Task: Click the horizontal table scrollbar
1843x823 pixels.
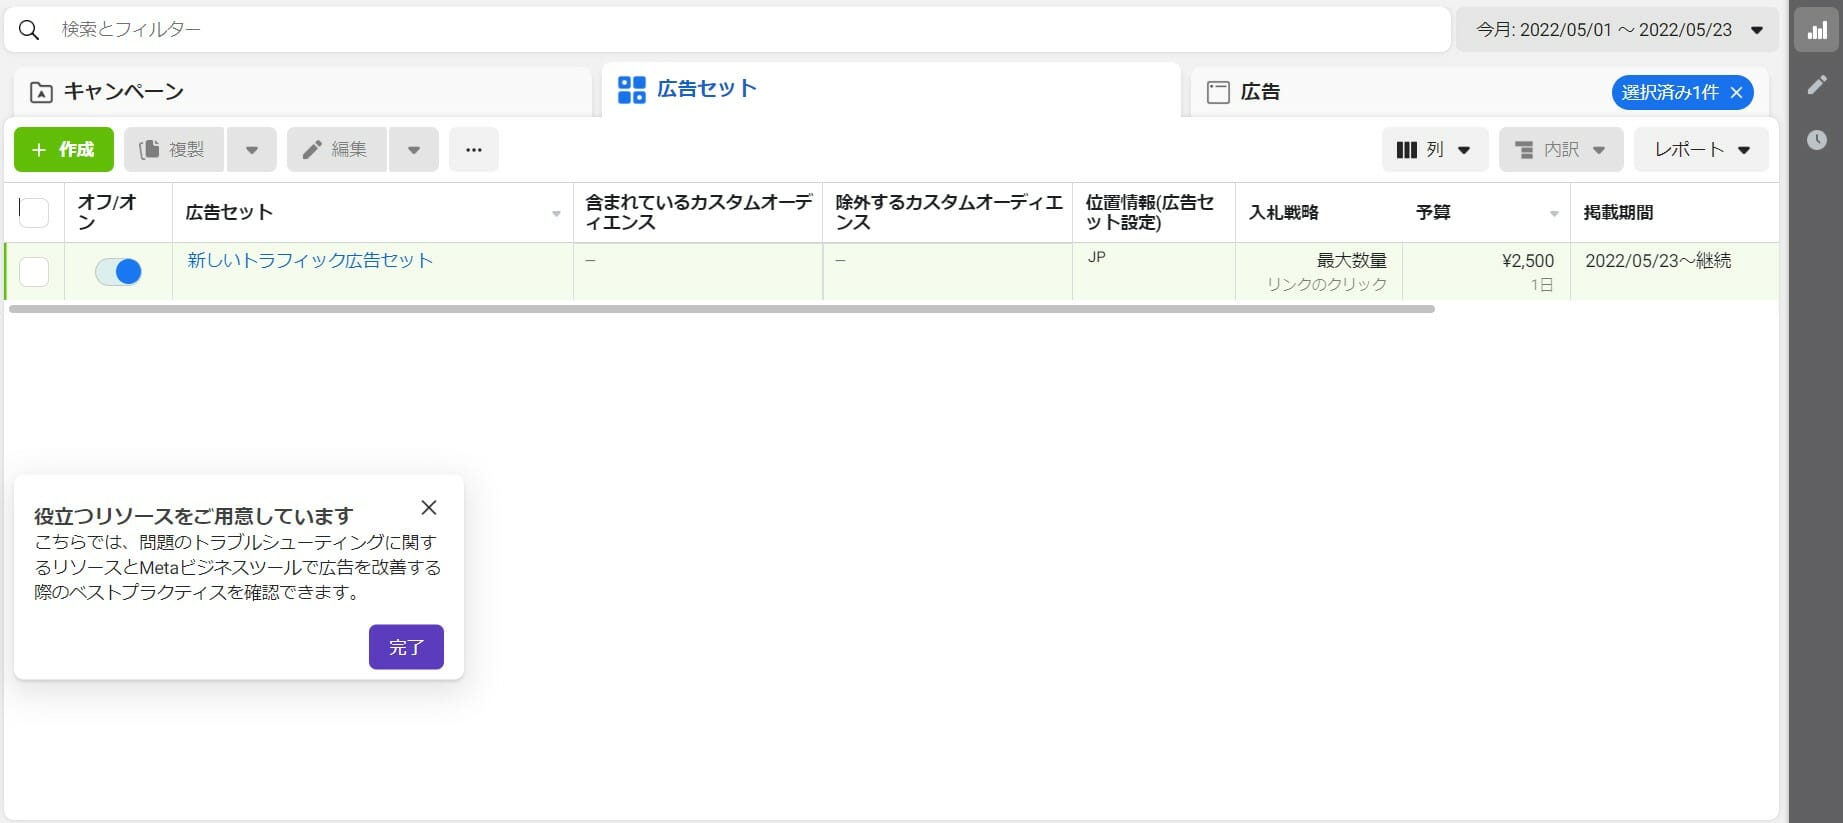Action: (722, 309)
